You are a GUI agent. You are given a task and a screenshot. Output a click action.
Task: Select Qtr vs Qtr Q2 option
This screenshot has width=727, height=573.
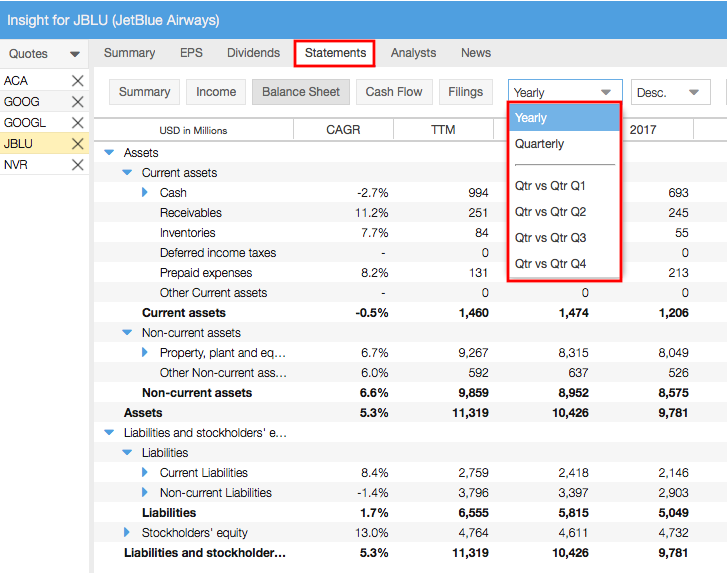[x=564, y=211]
